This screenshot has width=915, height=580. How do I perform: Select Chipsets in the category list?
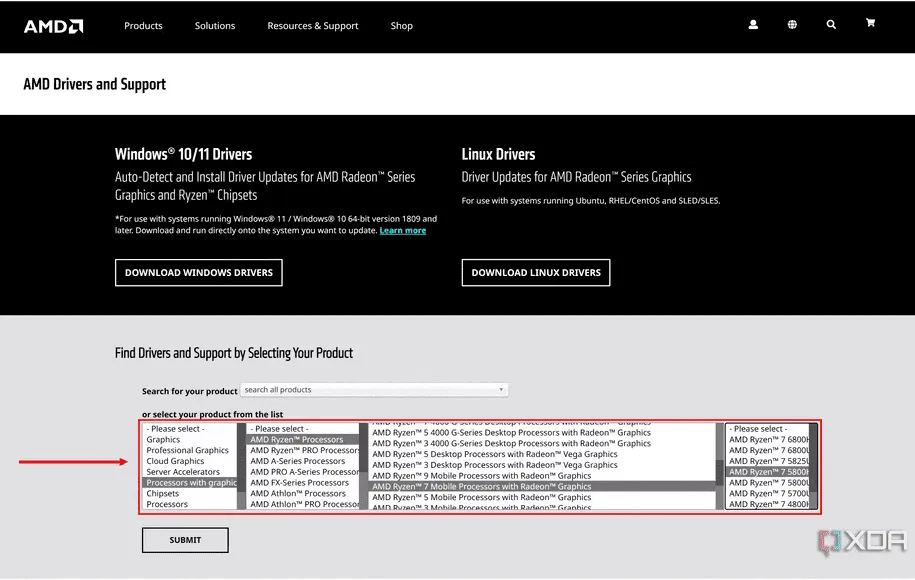(163, 494)
